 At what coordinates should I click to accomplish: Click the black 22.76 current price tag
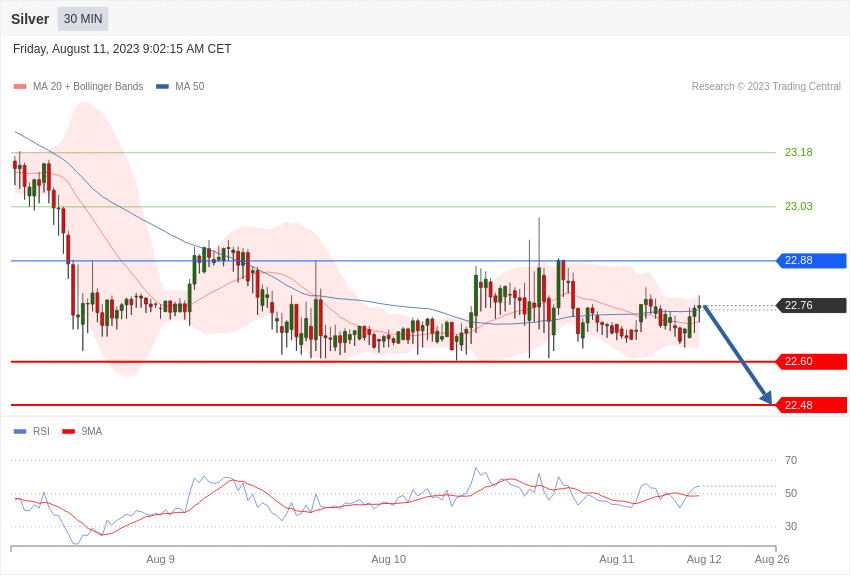(x=812, y=306)
